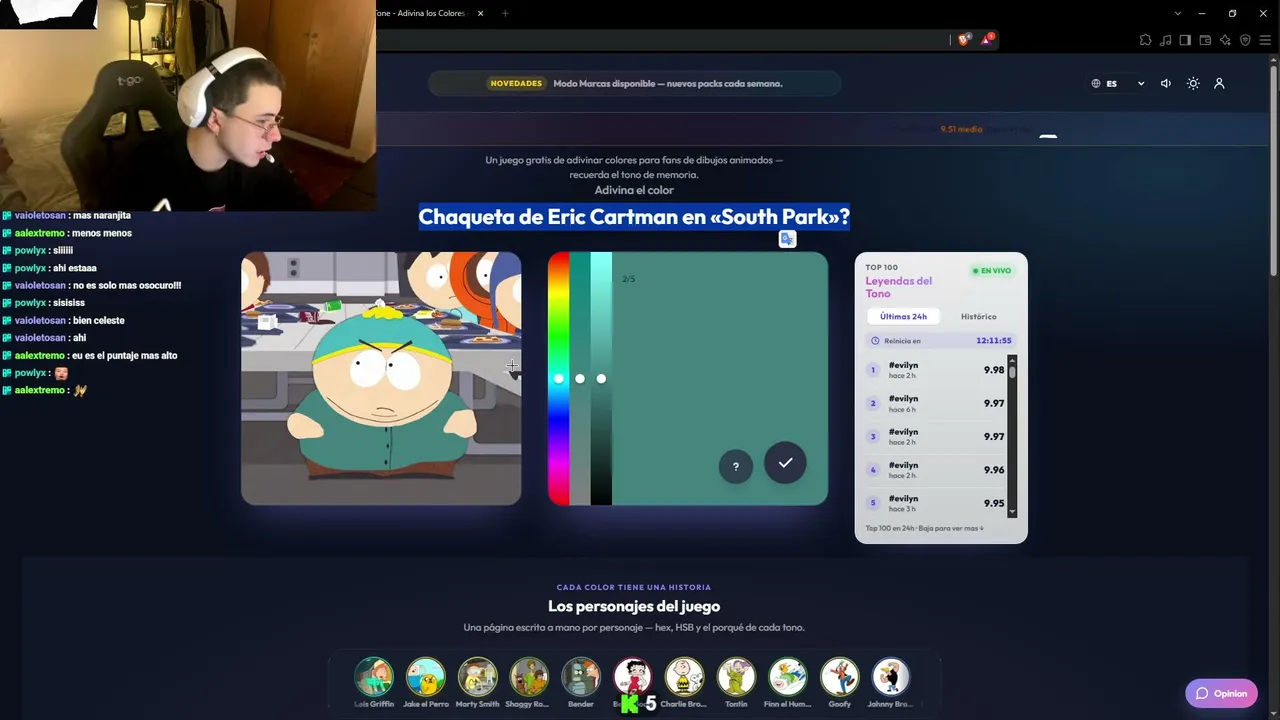Open the browser hamburger menu

1265,40
